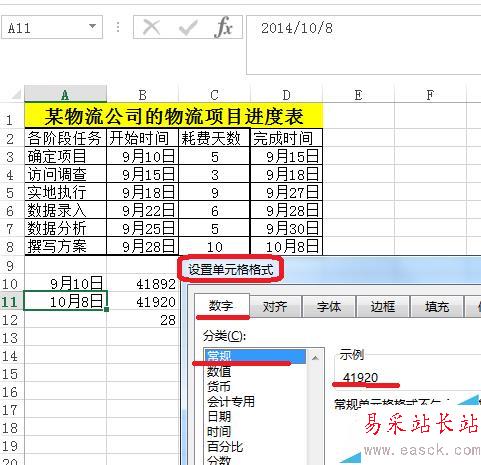Viewport: 481px width, 465px height.
Task: Switch to the 对齐 tab
Action: click(275, 307)
